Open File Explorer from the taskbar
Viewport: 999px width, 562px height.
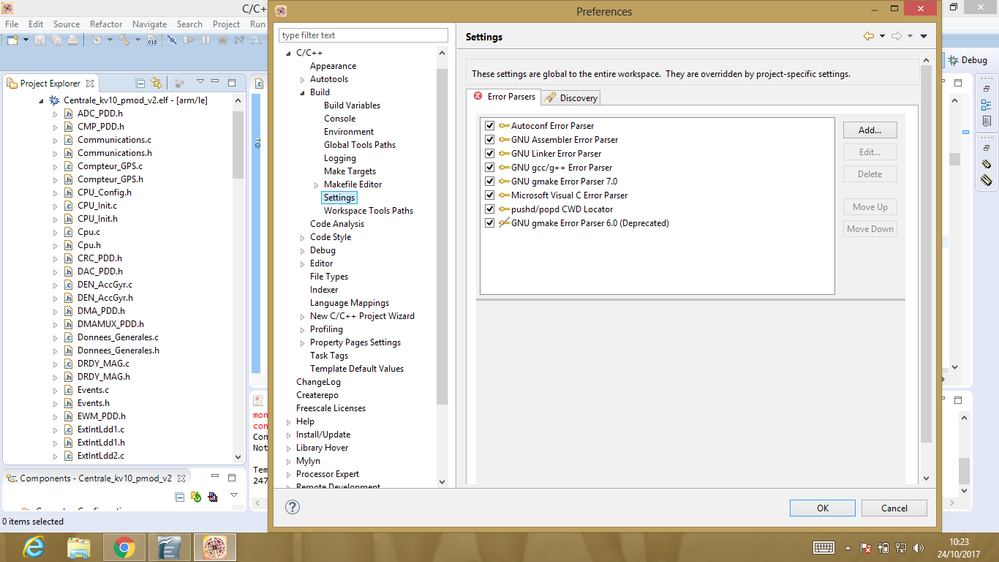79,547
